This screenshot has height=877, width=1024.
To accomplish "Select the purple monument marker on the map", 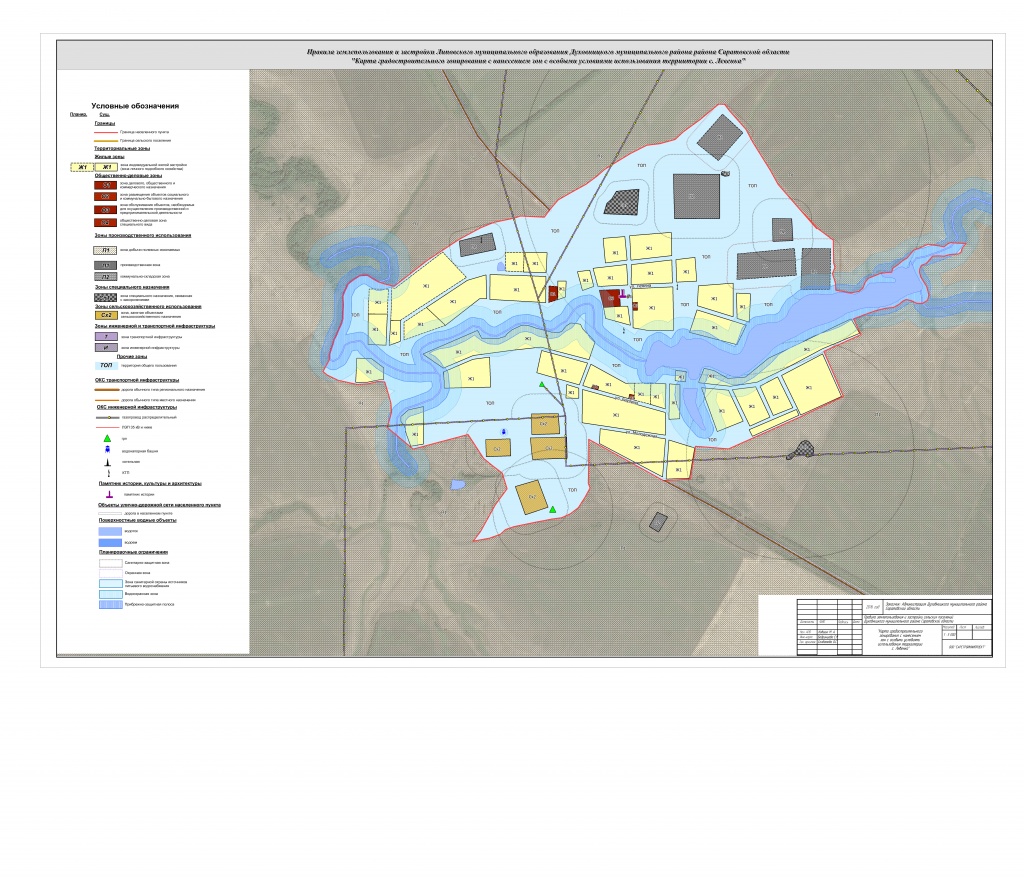I will 622,294.
